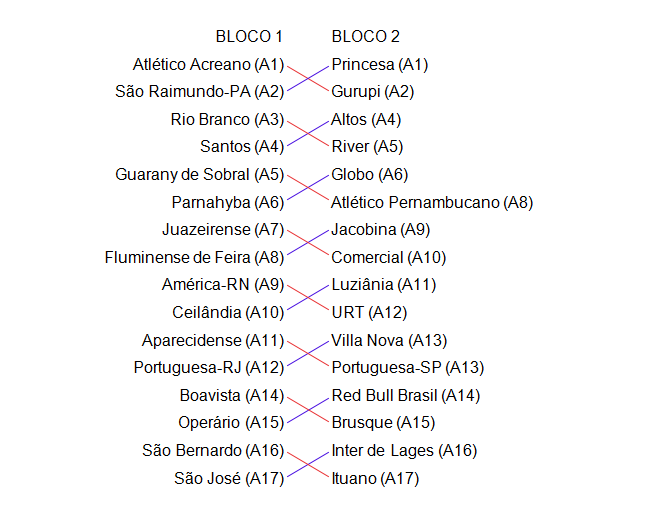Click the Princesa (A1) team name
The width and height of the screenshot is (658, 522).
click(x=380, y=65)
